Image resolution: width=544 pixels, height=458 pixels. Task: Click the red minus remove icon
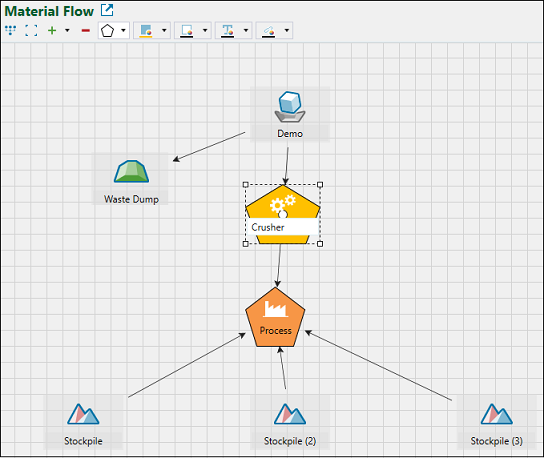[x=86, y=31]
